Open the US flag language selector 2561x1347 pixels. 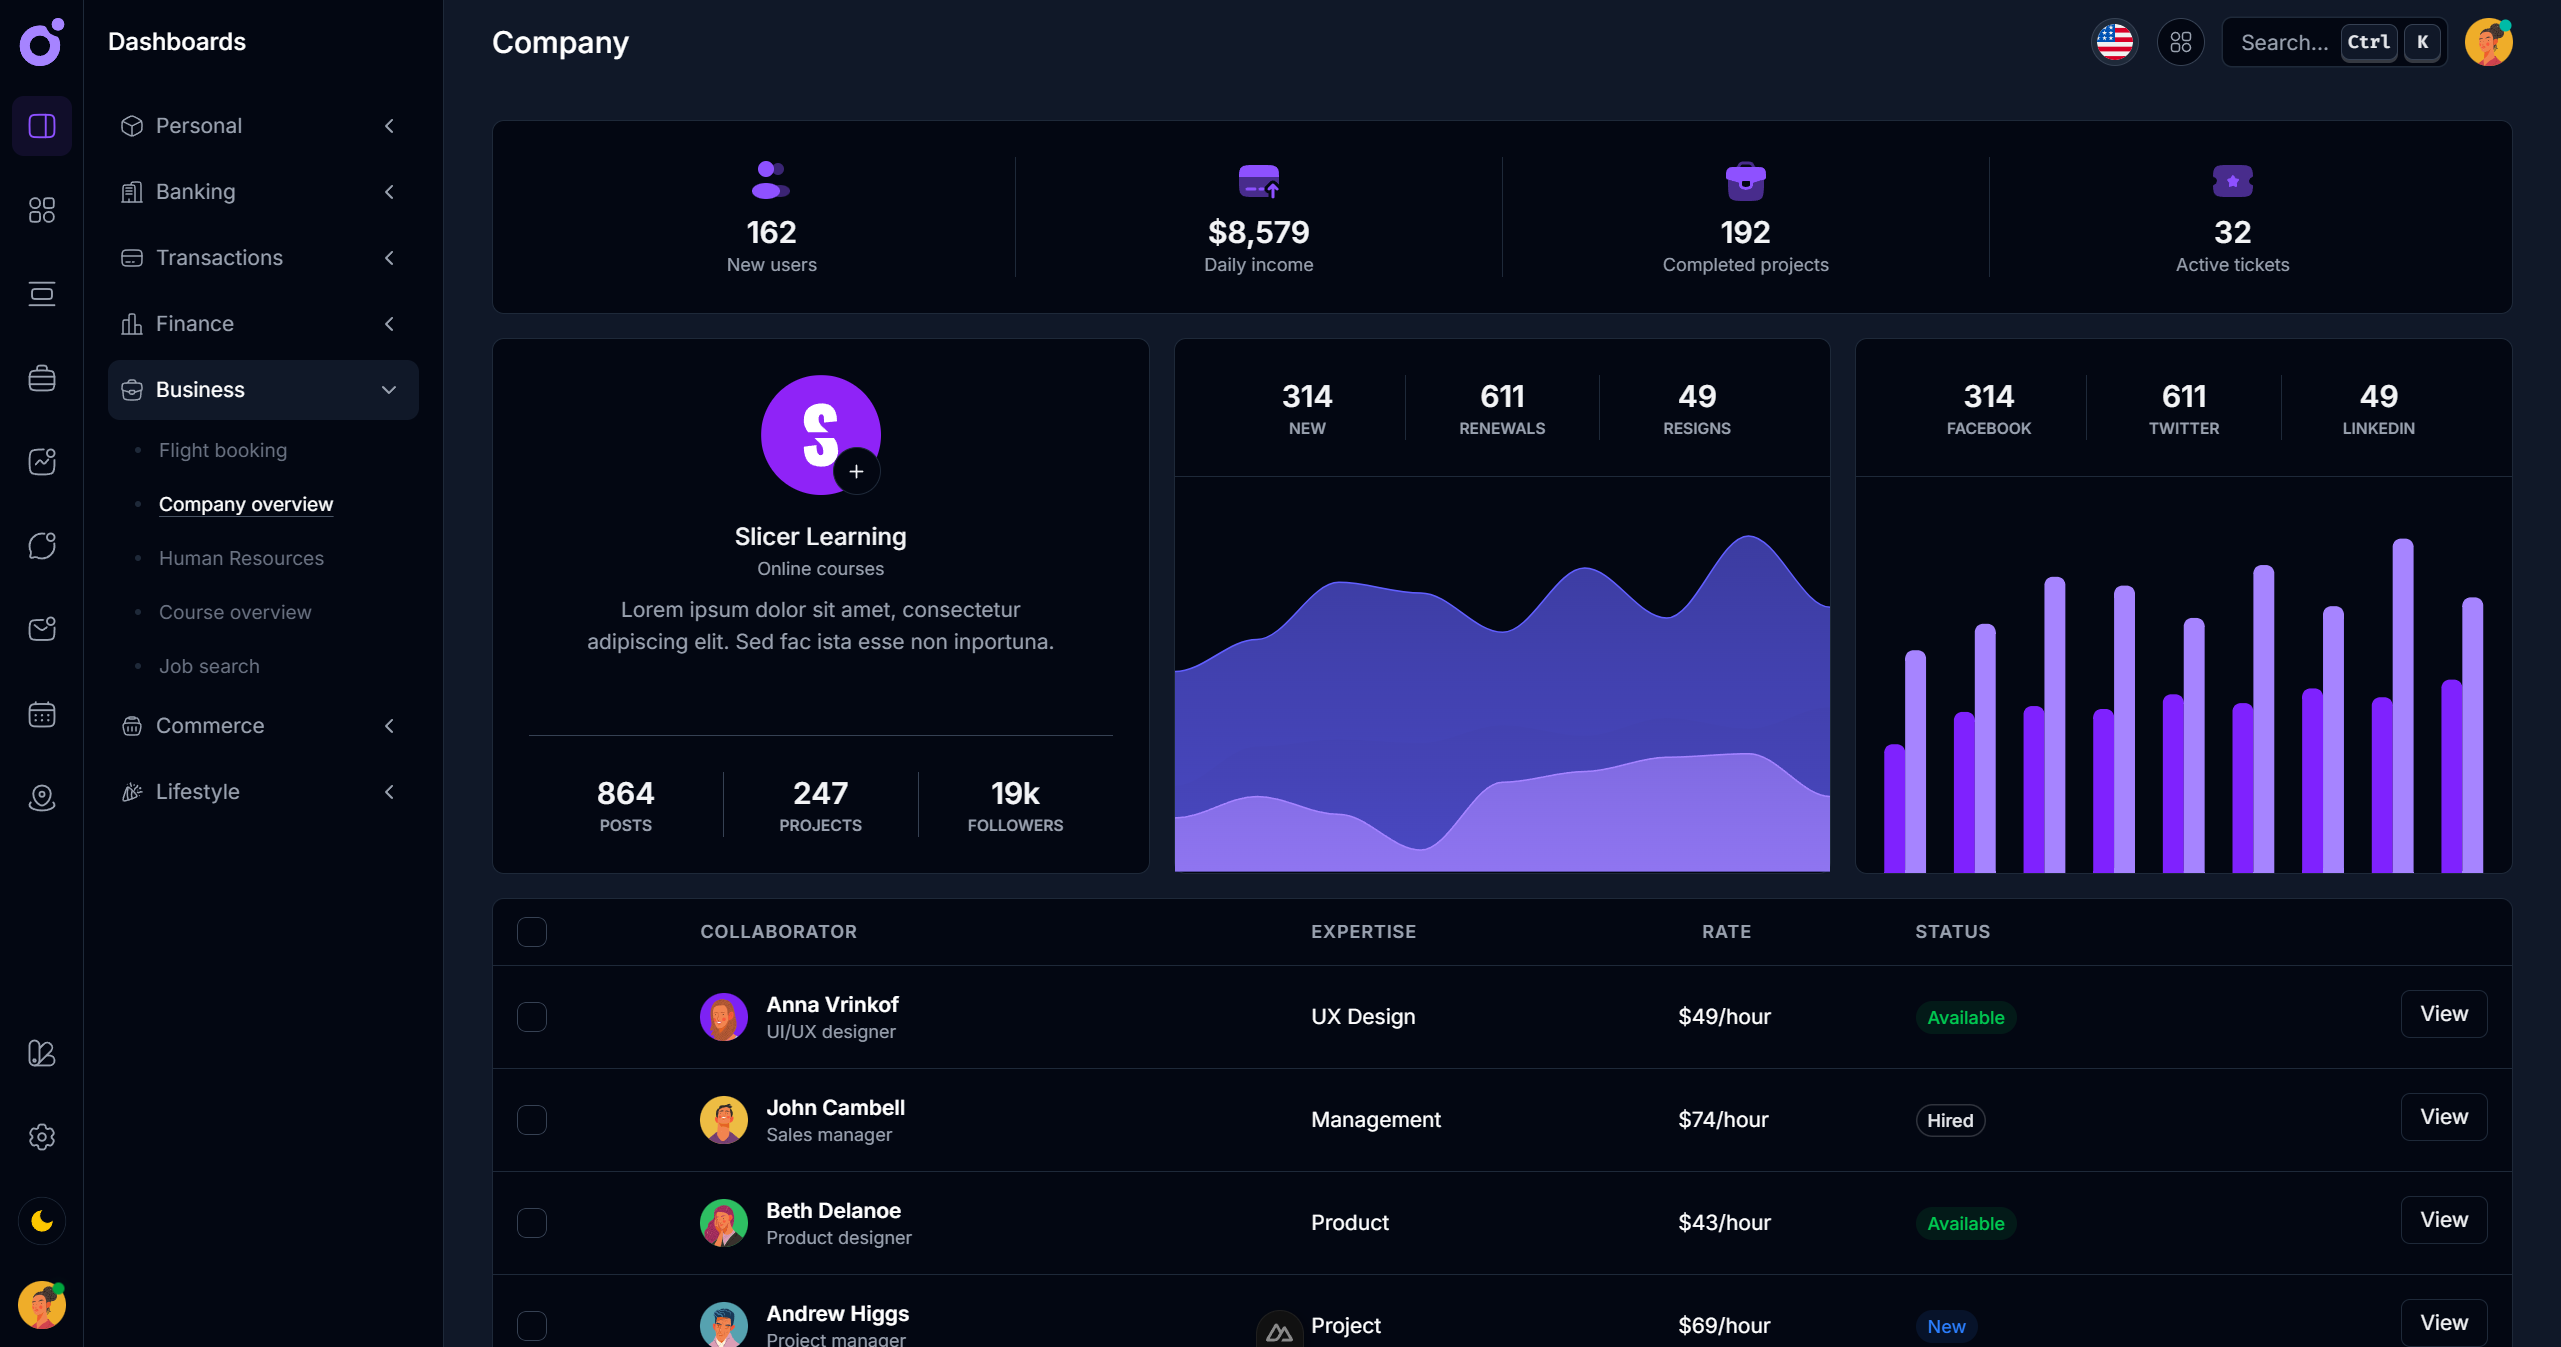coord(2114,42)
